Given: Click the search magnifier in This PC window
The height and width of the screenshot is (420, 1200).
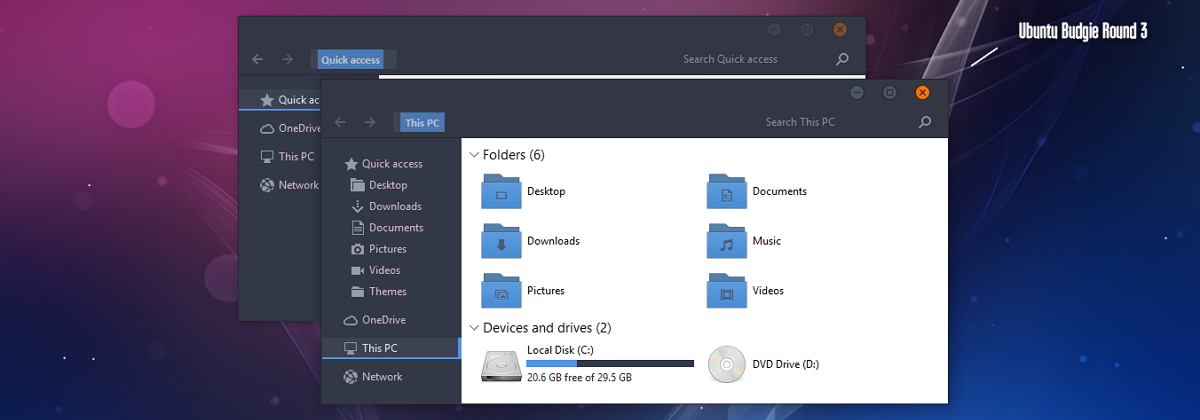Looking at the screenshot, I should (924, 122).
